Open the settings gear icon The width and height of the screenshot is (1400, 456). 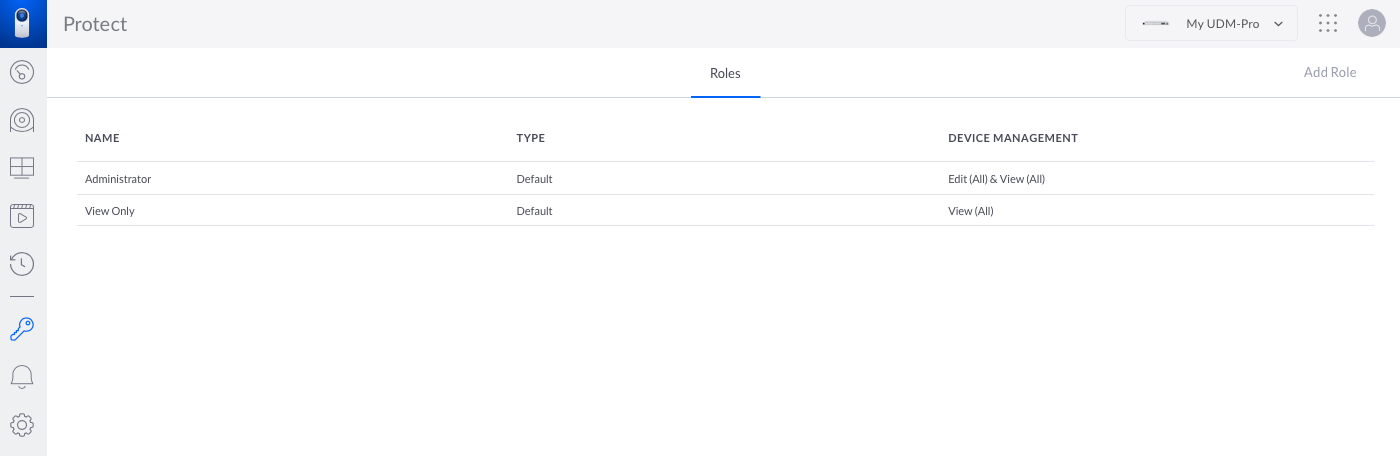[22, 425]
